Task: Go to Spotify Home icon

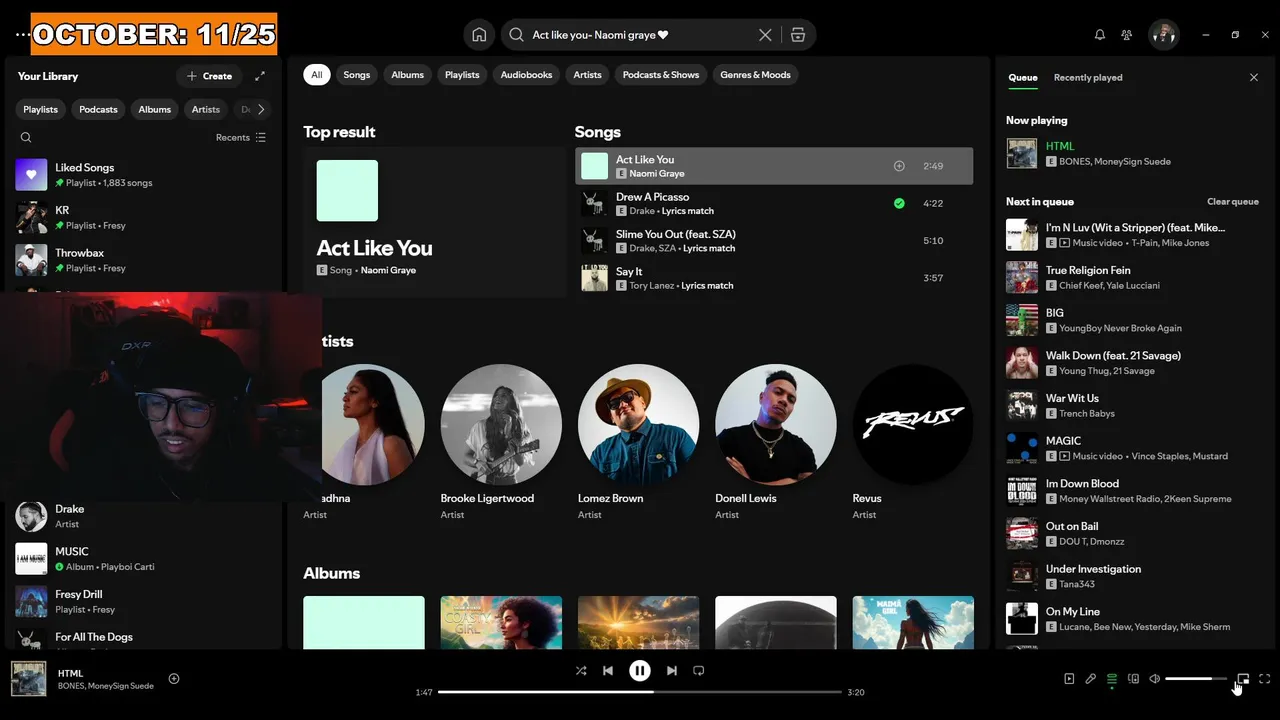Action: click(x=479, y=35)
